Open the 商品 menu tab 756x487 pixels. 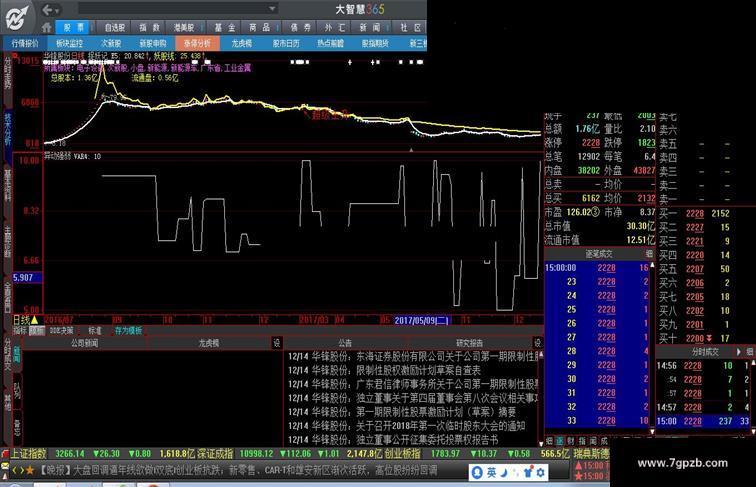[259, 27]
